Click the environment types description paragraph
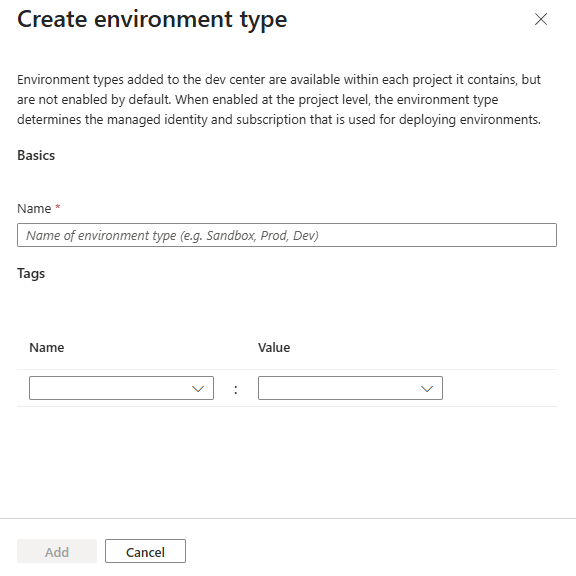 coord(279,100)
